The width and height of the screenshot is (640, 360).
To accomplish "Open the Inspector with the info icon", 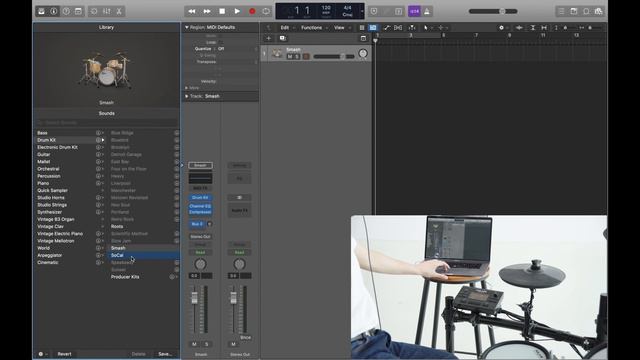I will click(53, 11).
